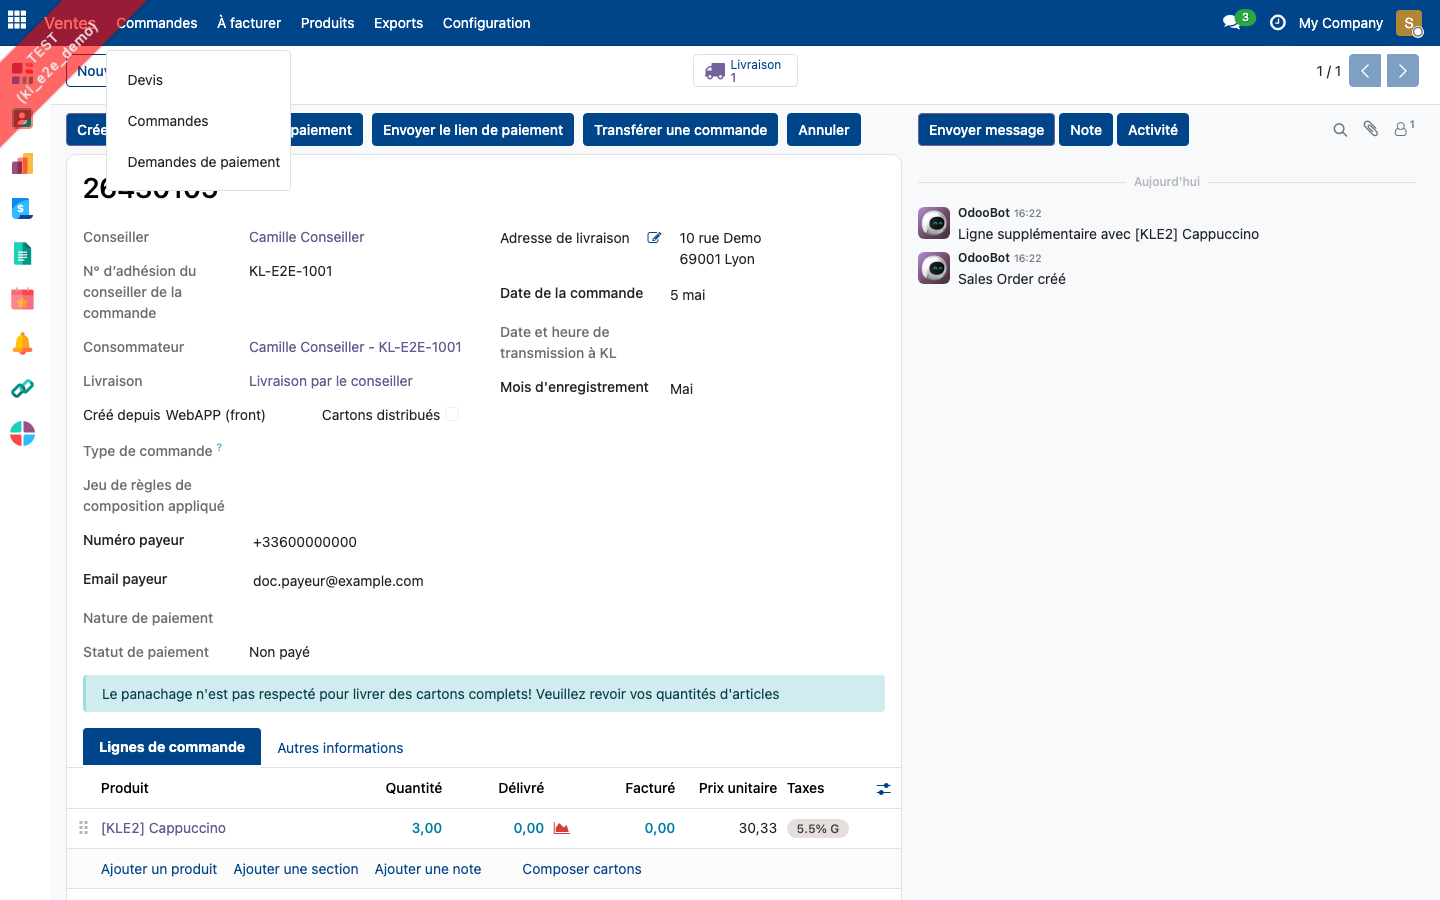Open the forecast chart icon on Cappuccino line
The image size is (1440, 900).
tap(561, 828)
